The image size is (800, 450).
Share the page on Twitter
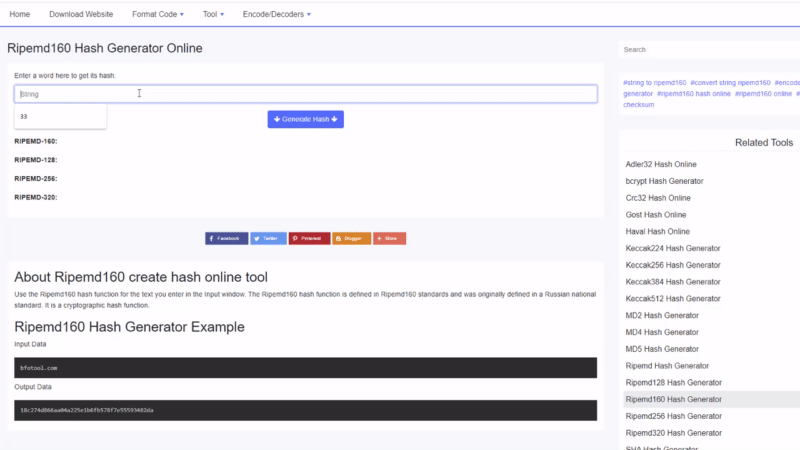268,239
